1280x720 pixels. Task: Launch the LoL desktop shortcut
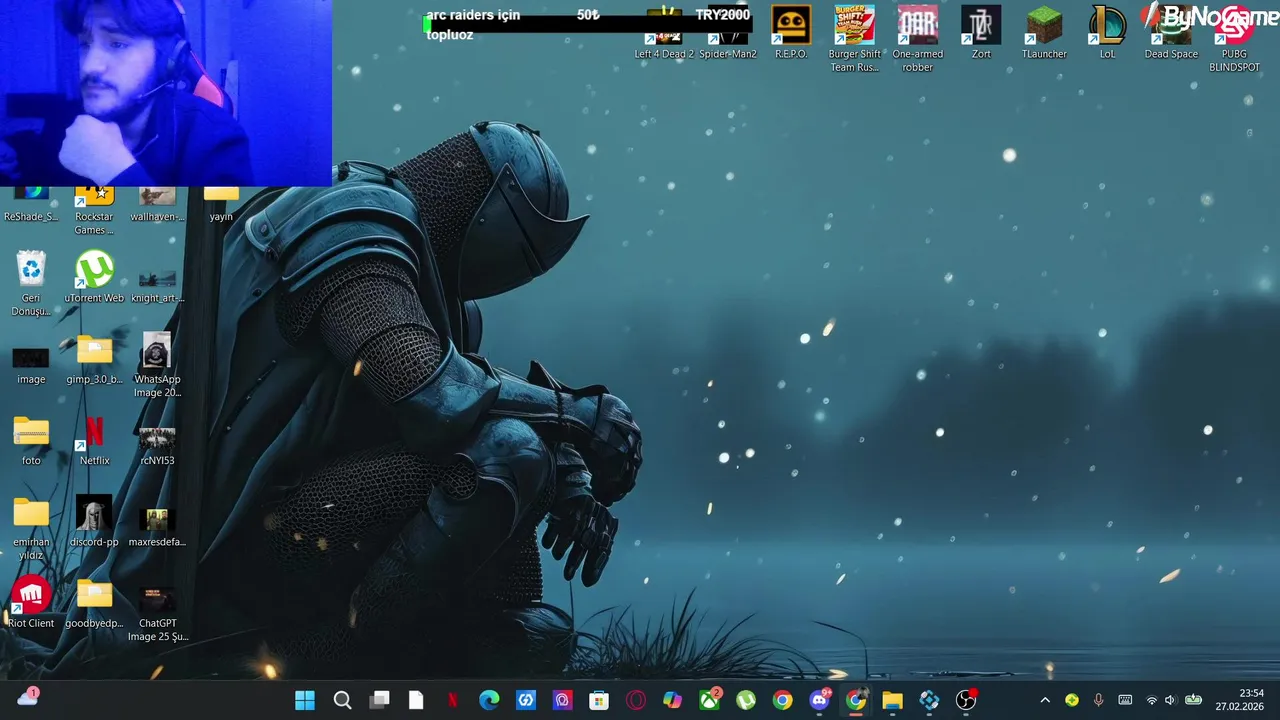click(1107, 32)
